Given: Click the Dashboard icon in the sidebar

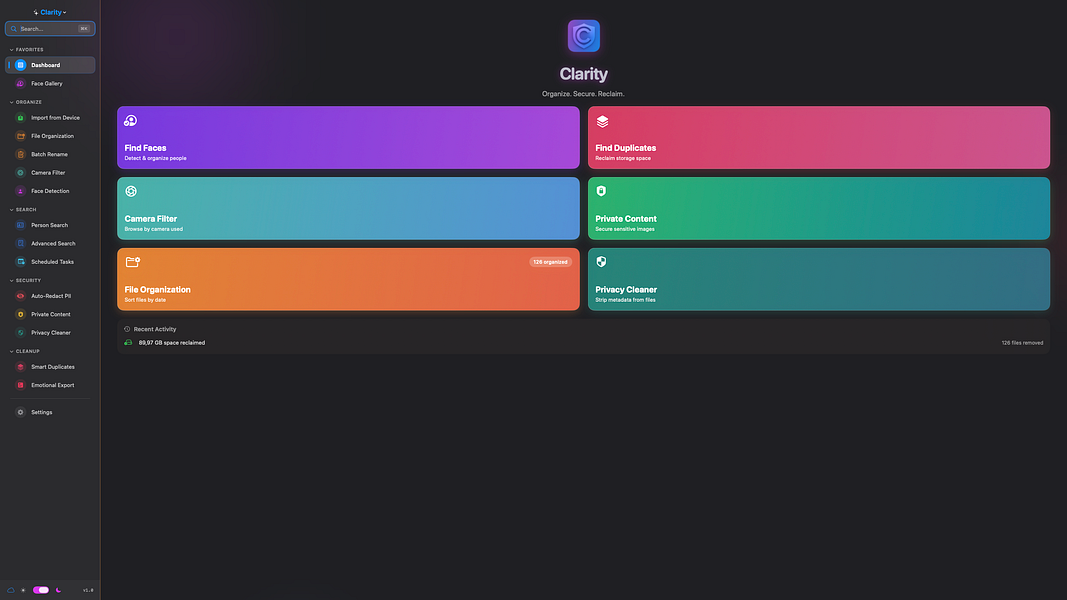Looking at the screenshot, I should 20,65.
